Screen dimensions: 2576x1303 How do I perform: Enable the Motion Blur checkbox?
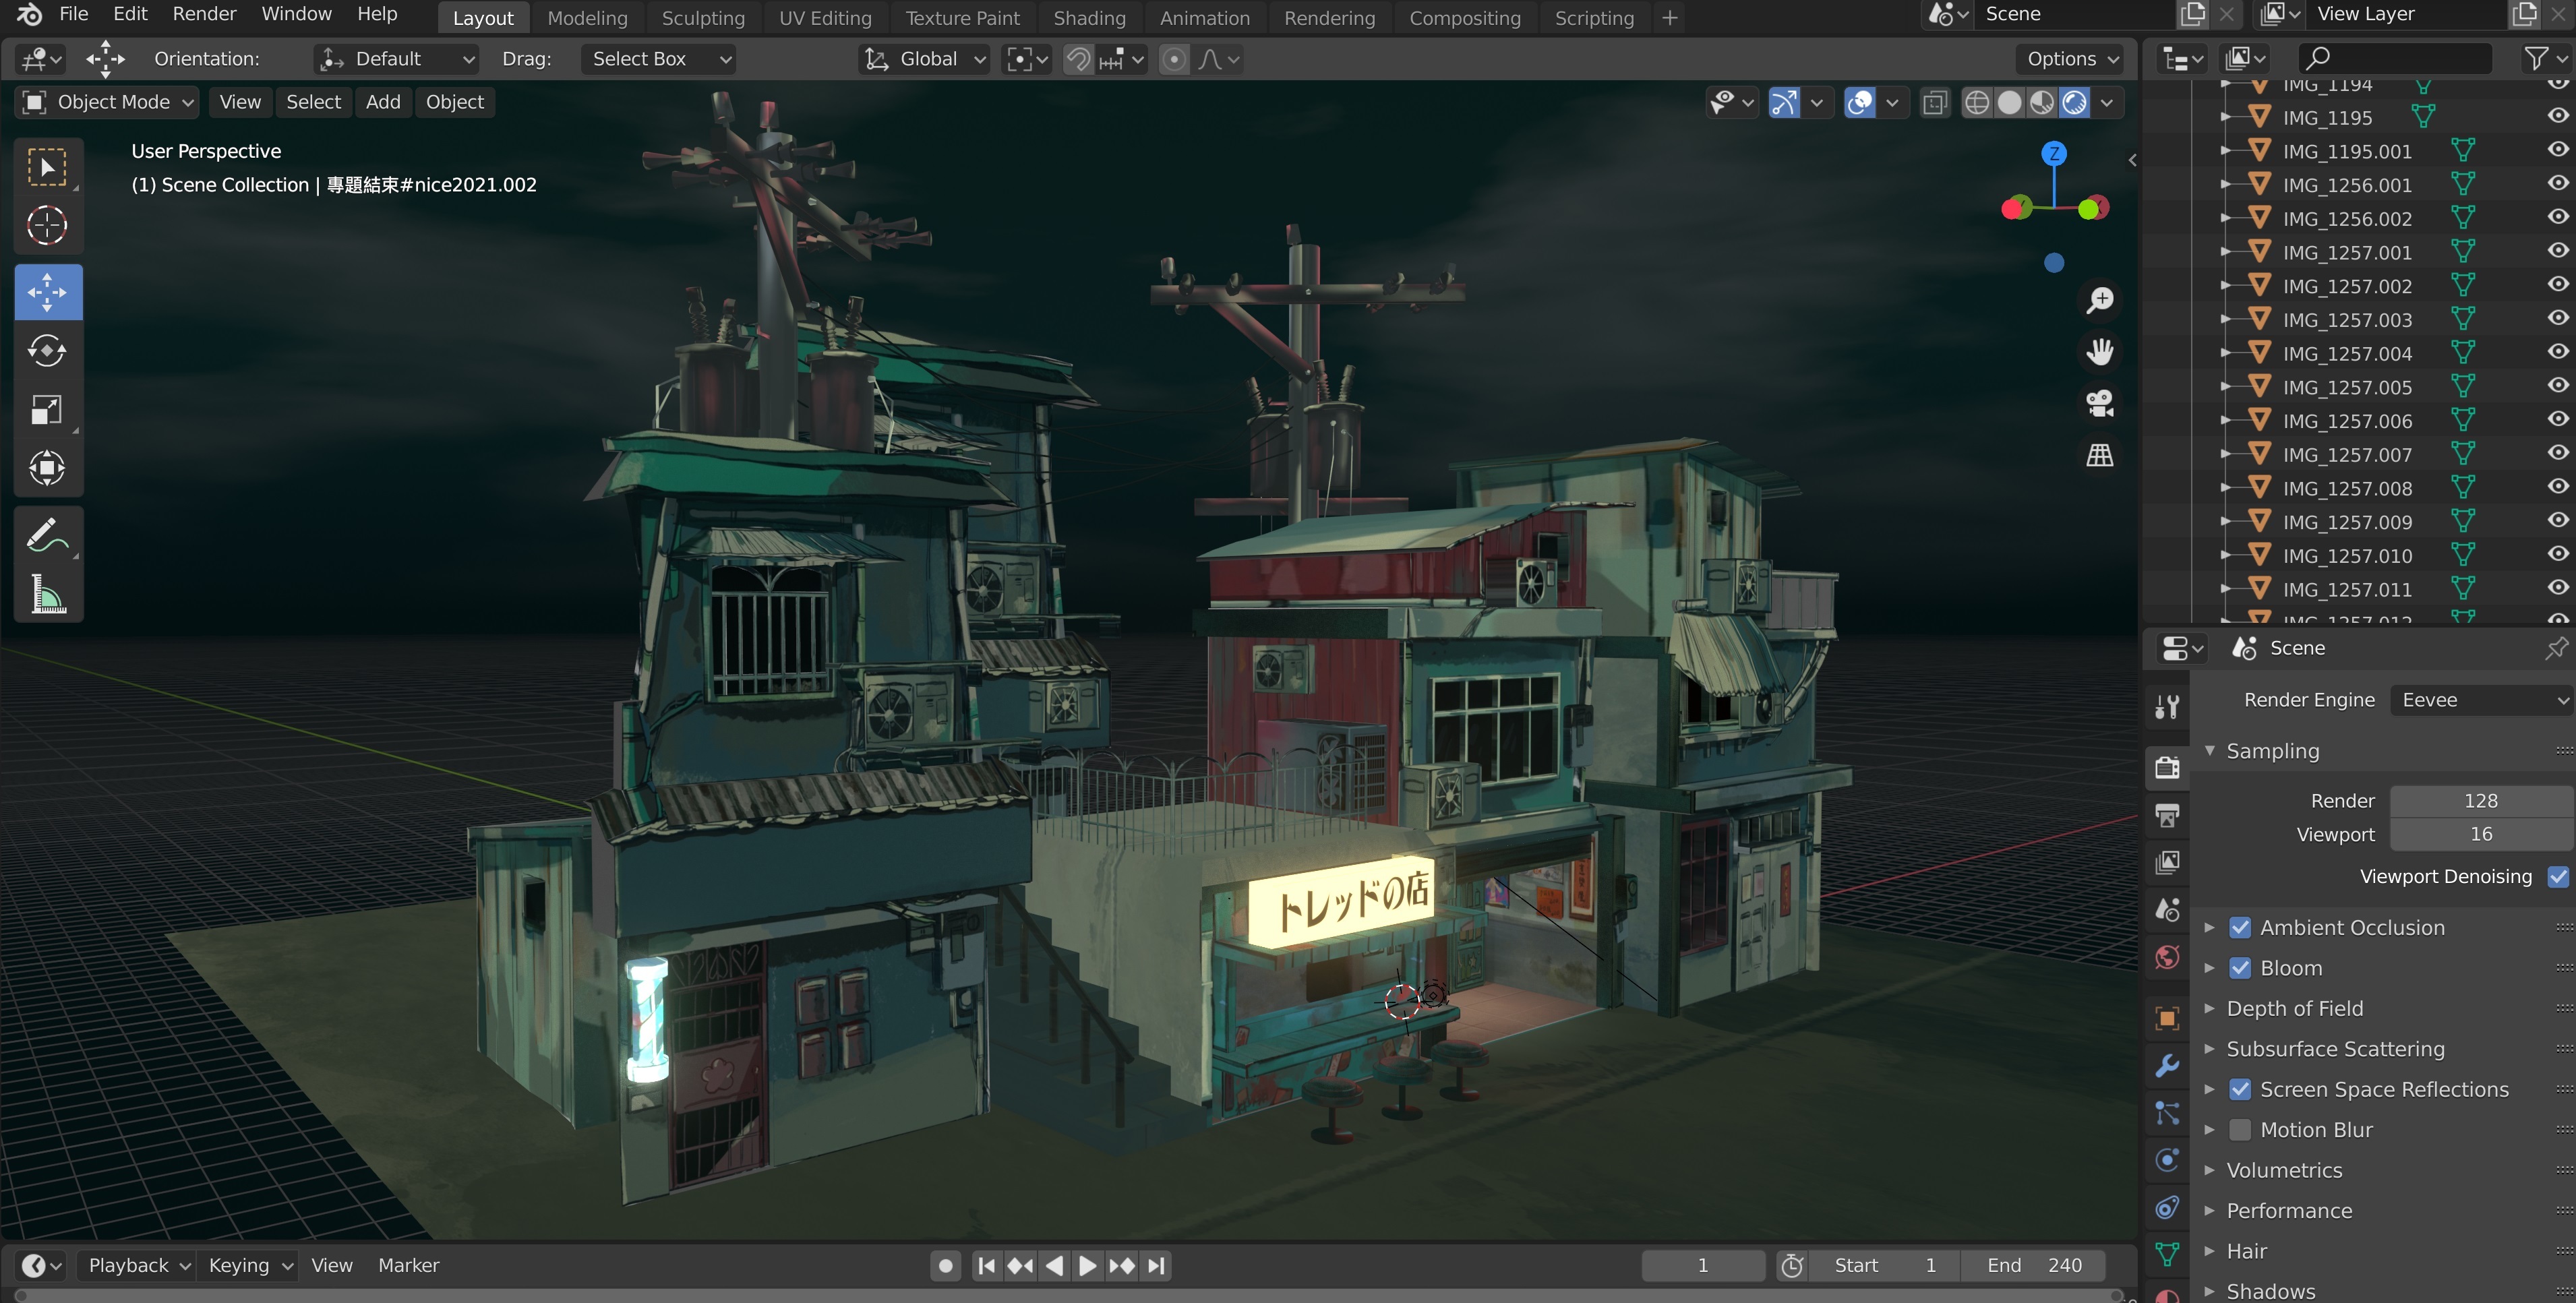2240,1130
